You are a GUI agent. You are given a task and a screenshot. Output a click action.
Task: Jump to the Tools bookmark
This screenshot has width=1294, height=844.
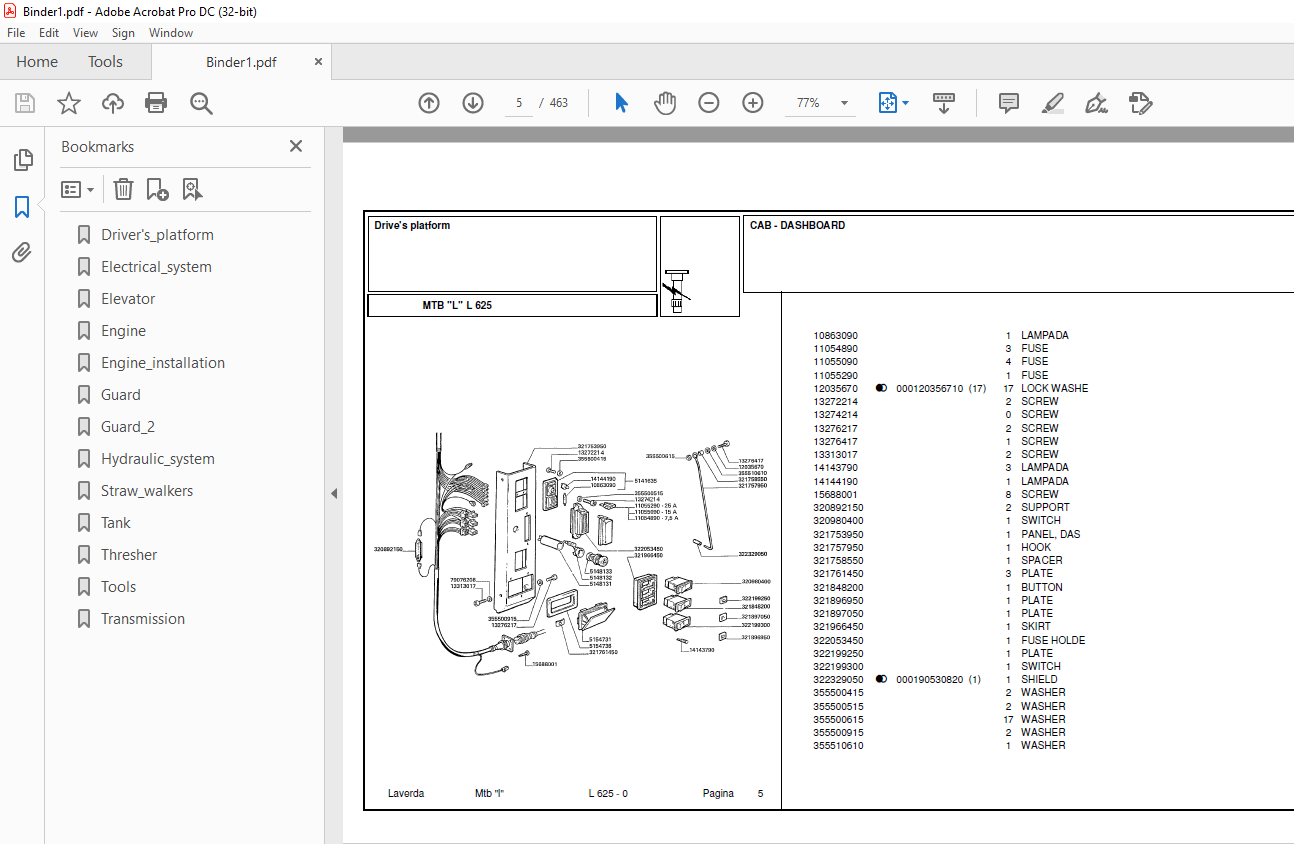pos(119,587)
